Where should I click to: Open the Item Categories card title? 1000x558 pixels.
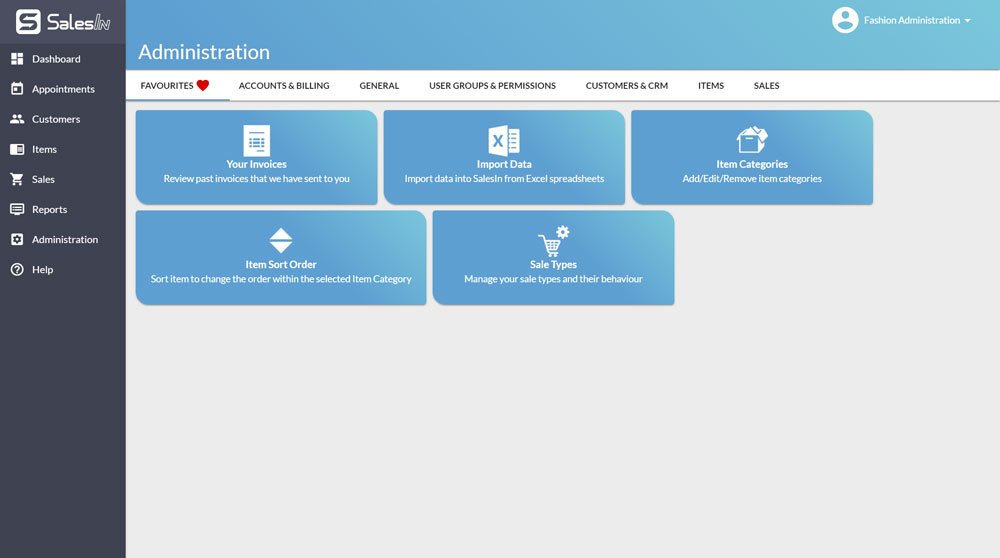752,164
